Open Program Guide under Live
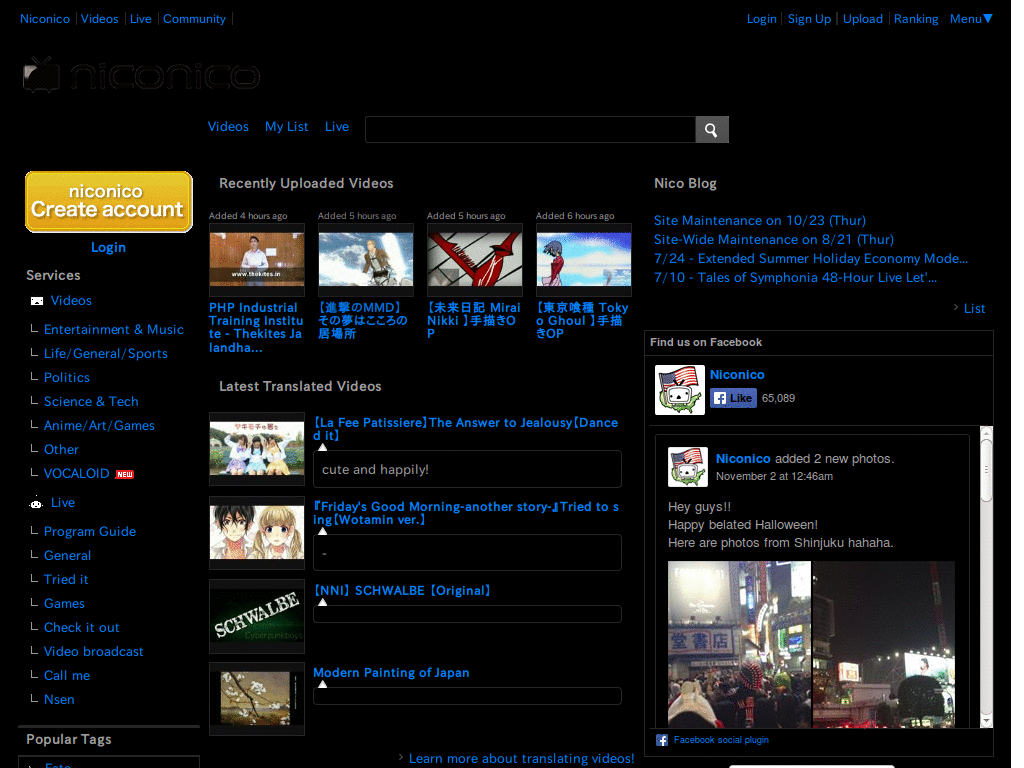1024x768 pixels. [x=90, y=532]
